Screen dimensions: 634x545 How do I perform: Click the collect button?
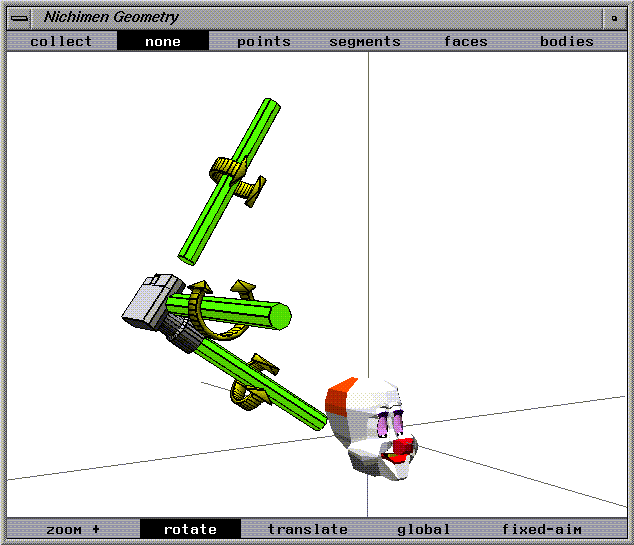(x=61, y=41)
